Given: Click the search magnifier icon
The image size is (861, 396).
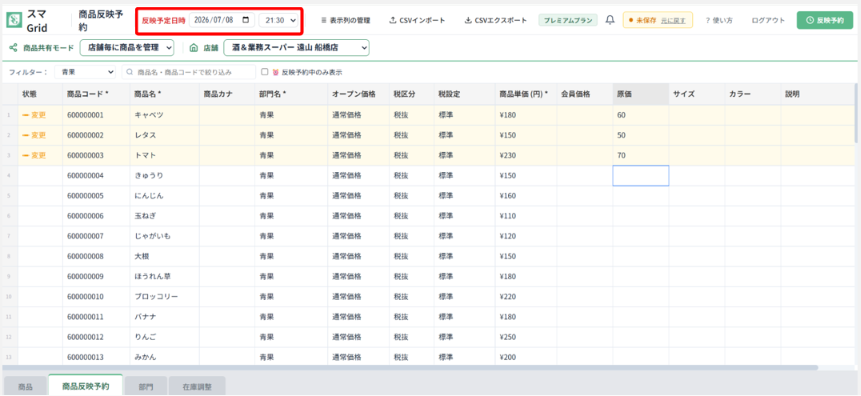Looking at the screenshot, I should (130, 72).
